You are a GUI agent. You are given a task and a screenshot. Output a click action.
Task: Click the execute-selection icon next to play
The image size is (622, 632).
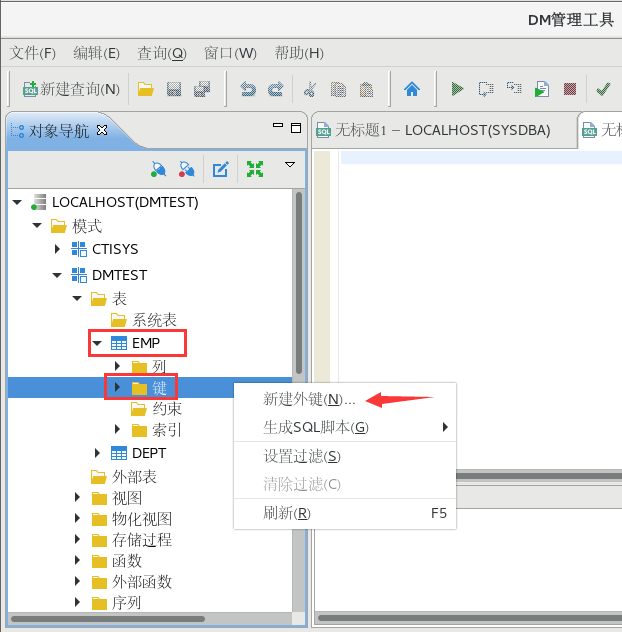[486, 89]
